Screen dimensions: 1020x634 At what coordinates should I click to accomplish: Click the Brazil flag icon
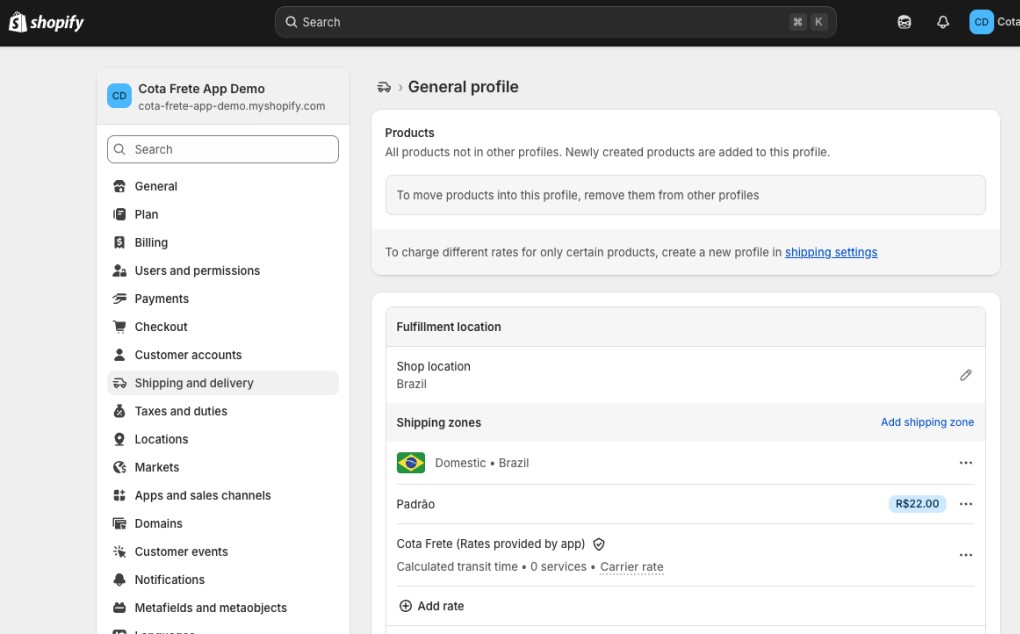[411, 463]
